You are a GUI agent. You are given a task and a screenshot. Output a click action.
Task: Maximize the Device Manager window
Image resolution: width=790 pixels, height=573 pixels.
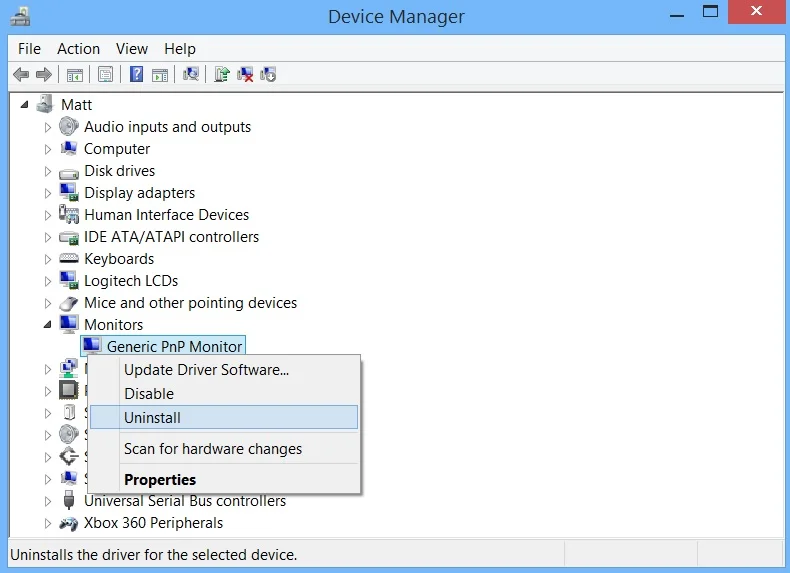coord(710,12)
